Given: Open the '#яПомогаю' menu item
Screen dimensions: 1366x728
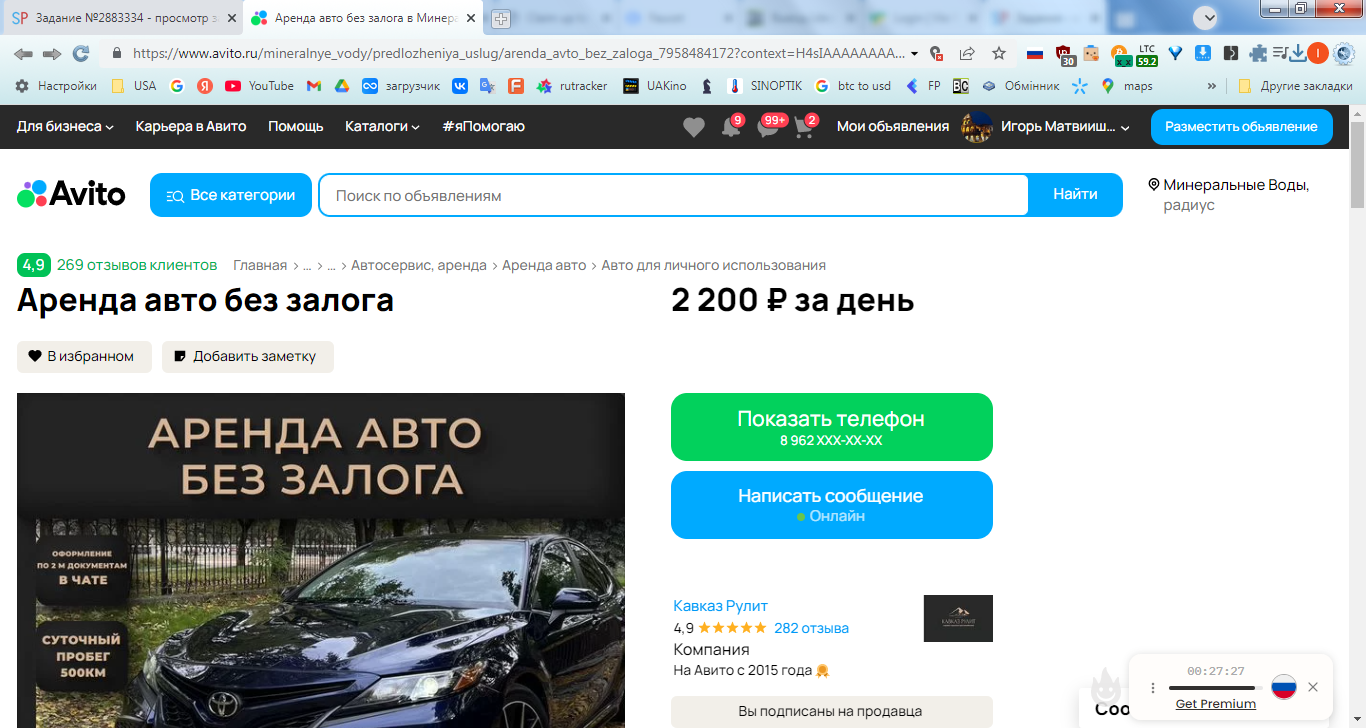Looking at the screenshot, I should pyautogui.click(x=483, y=126).
